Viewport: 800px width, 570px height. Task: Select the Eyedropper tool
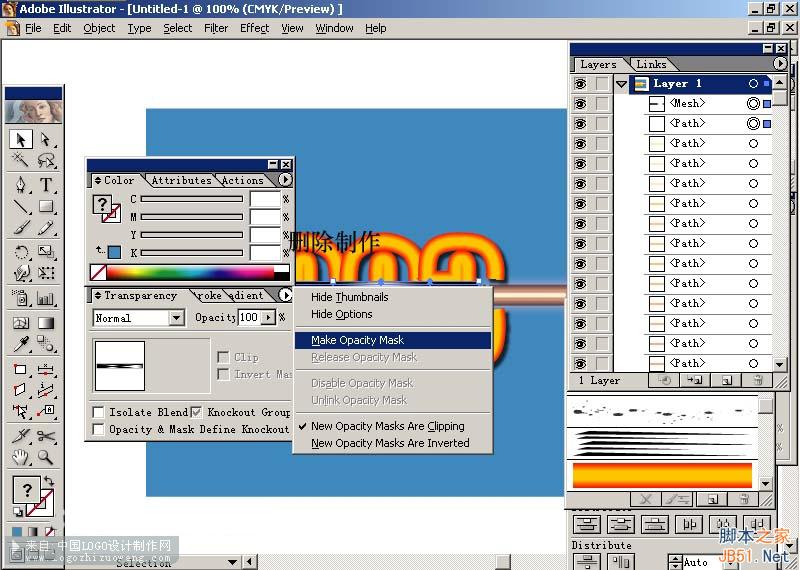point(21,344)
